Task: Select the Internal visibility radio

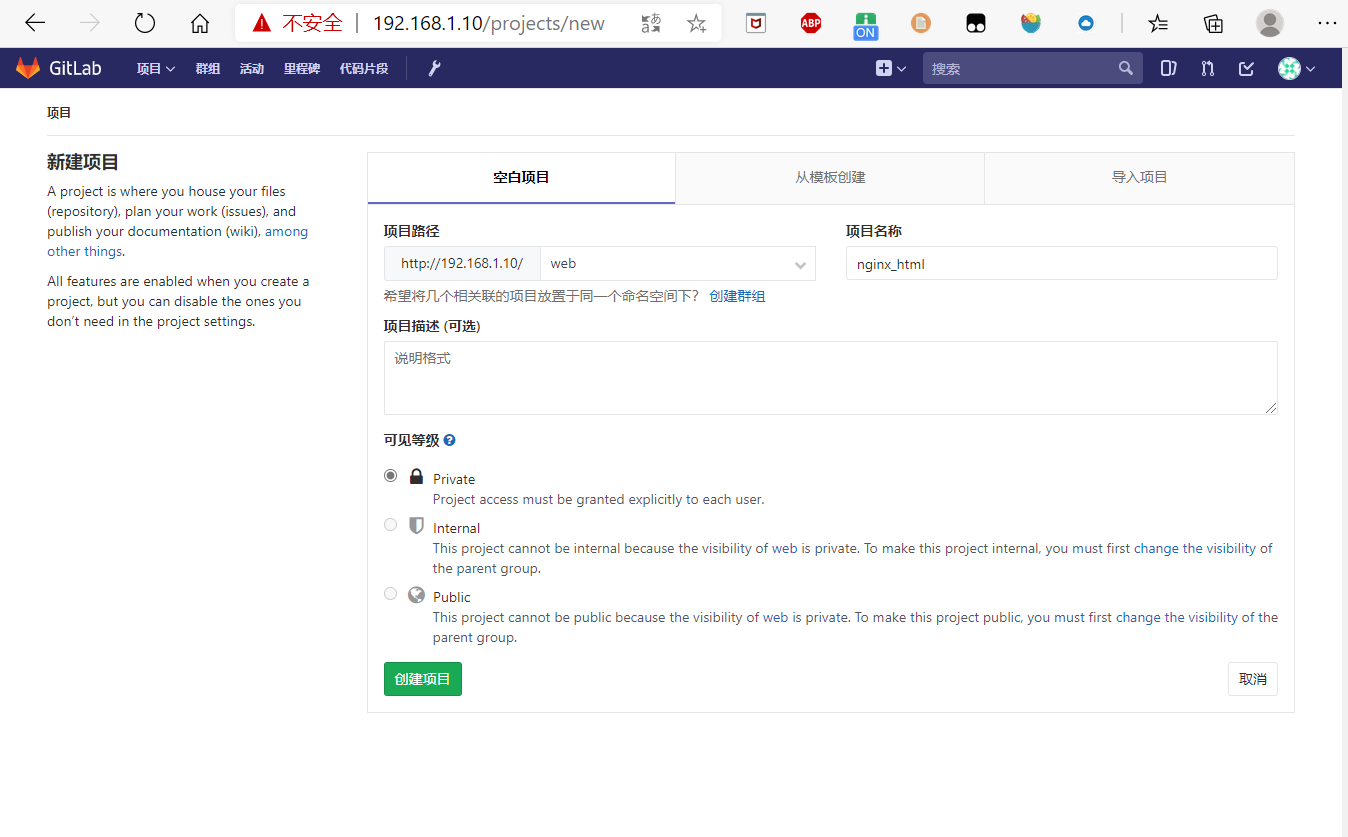Action: [x=391, y=525]
